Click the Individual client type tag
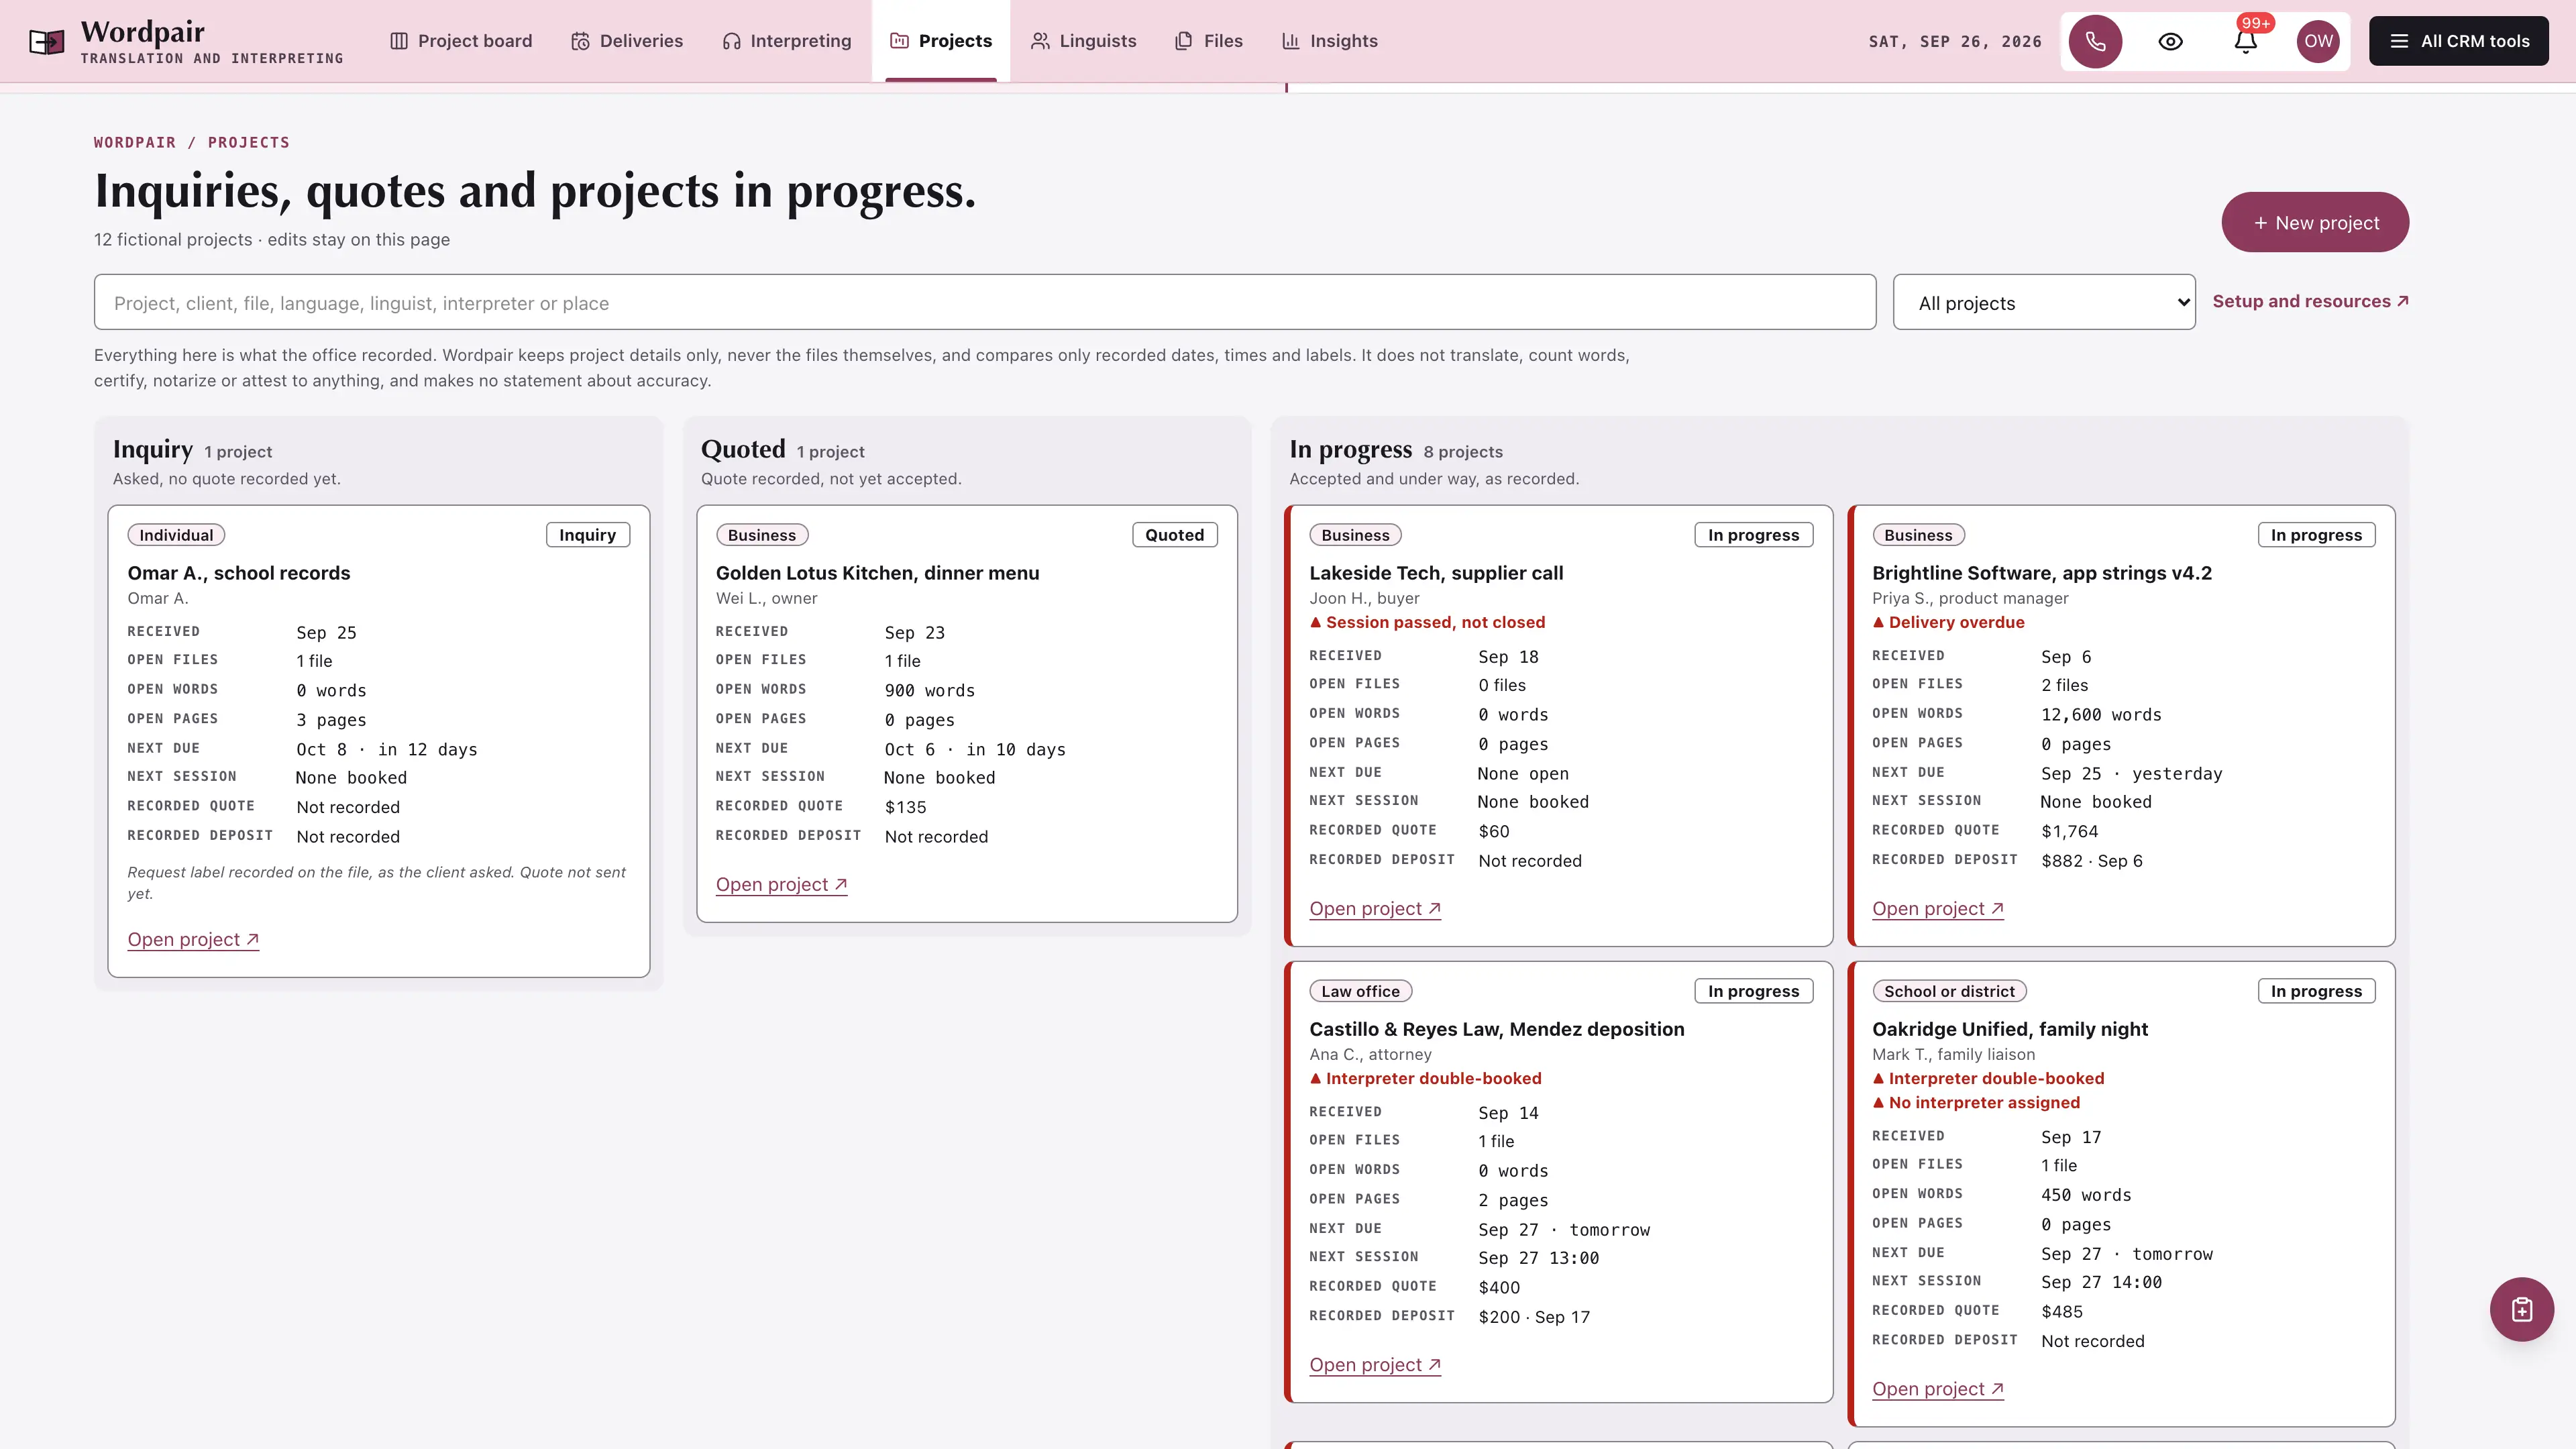 pos(176,535)
